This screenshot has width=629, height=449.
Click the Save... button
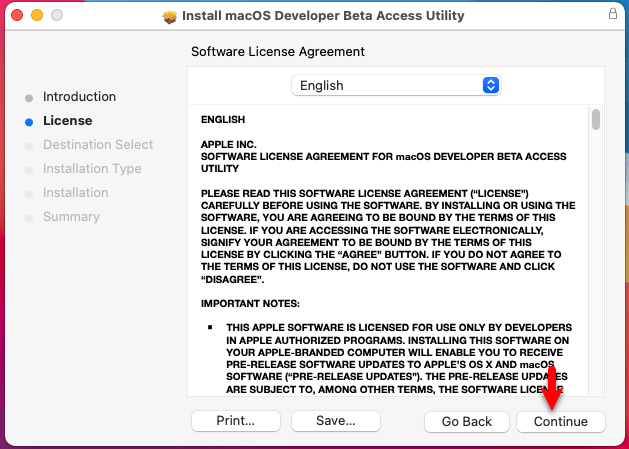[336, 421]
